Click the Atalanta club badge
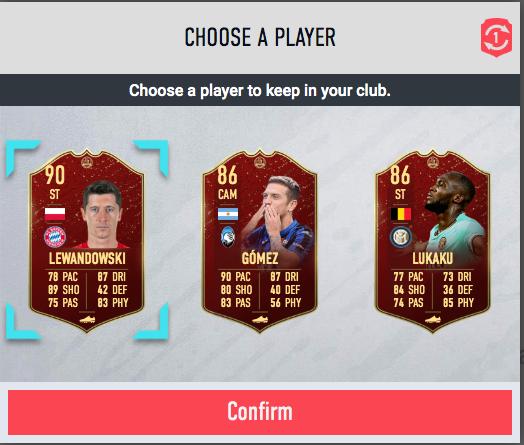The height and width of the screenshot is (445, 524). point(228,237)
